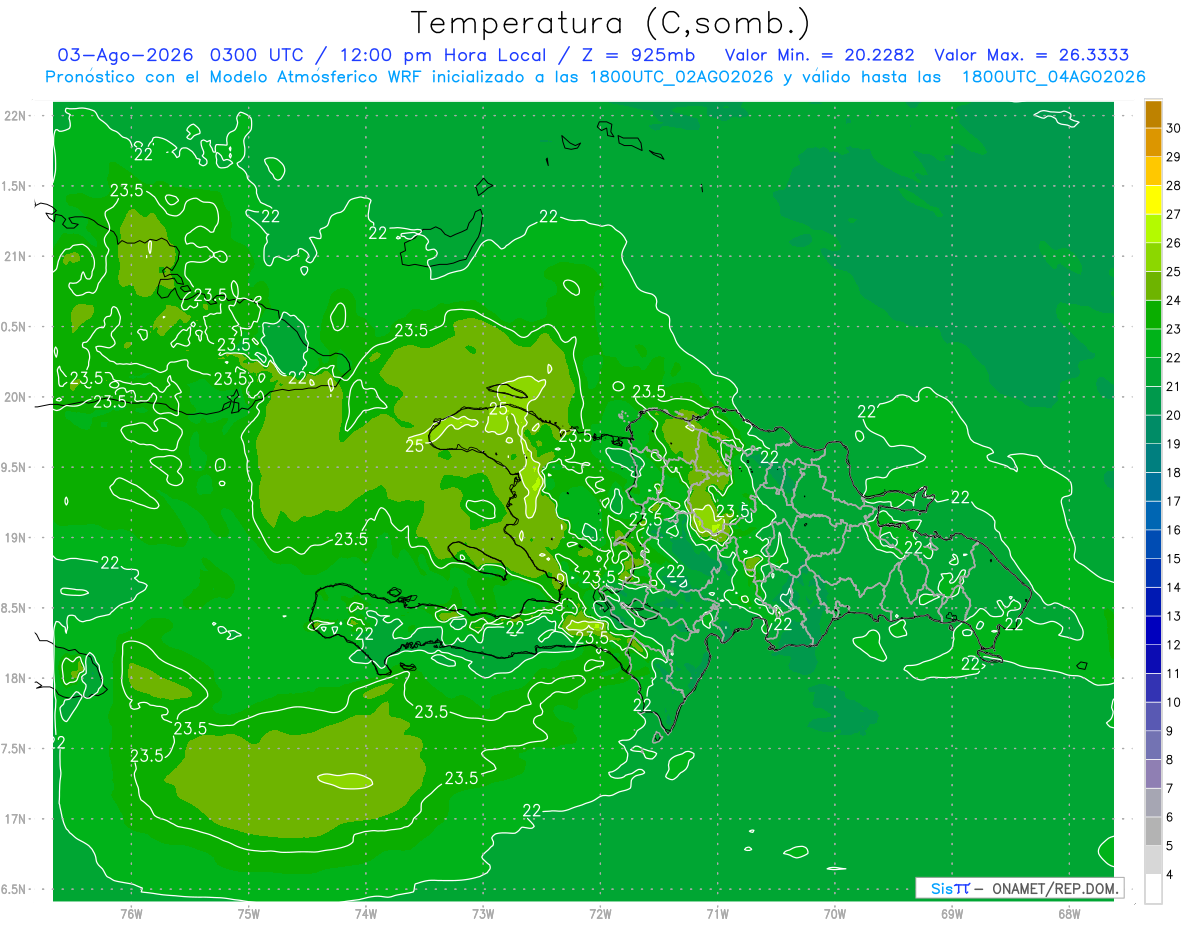Pick the green swatch between 23 and 24
1200x927 pixels.
pyautogui.click(x=1153, y=315)
